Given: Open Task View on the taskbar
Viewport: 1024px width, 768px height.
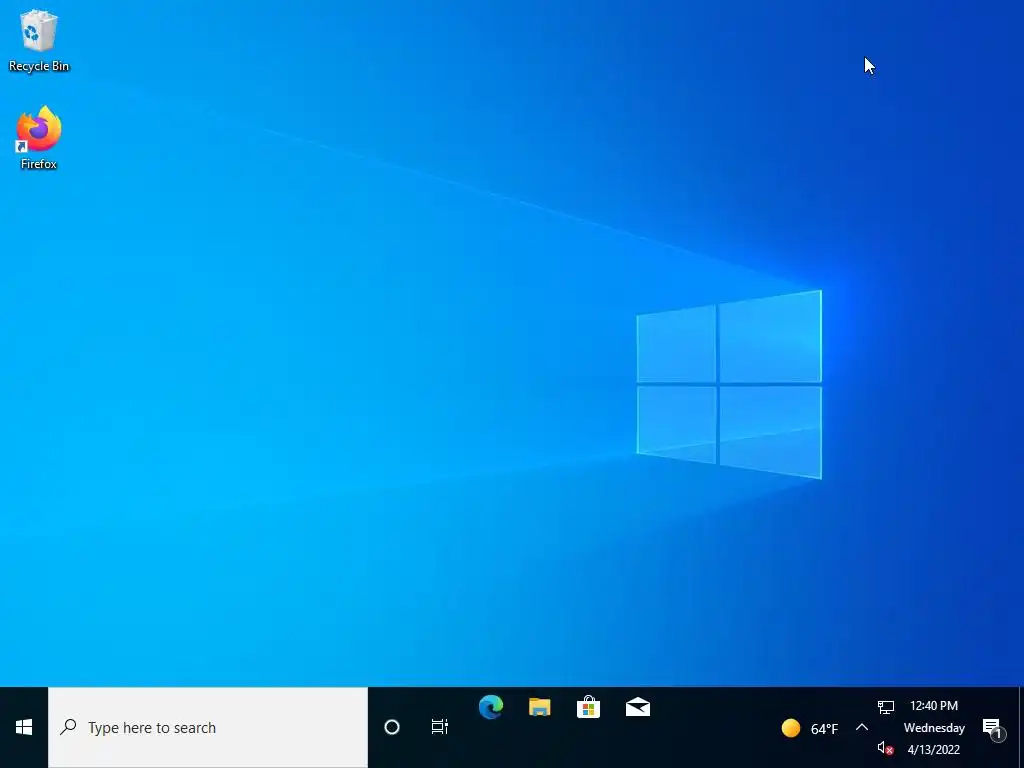Looking at the screenshot, I should click(x=440, y=727).
